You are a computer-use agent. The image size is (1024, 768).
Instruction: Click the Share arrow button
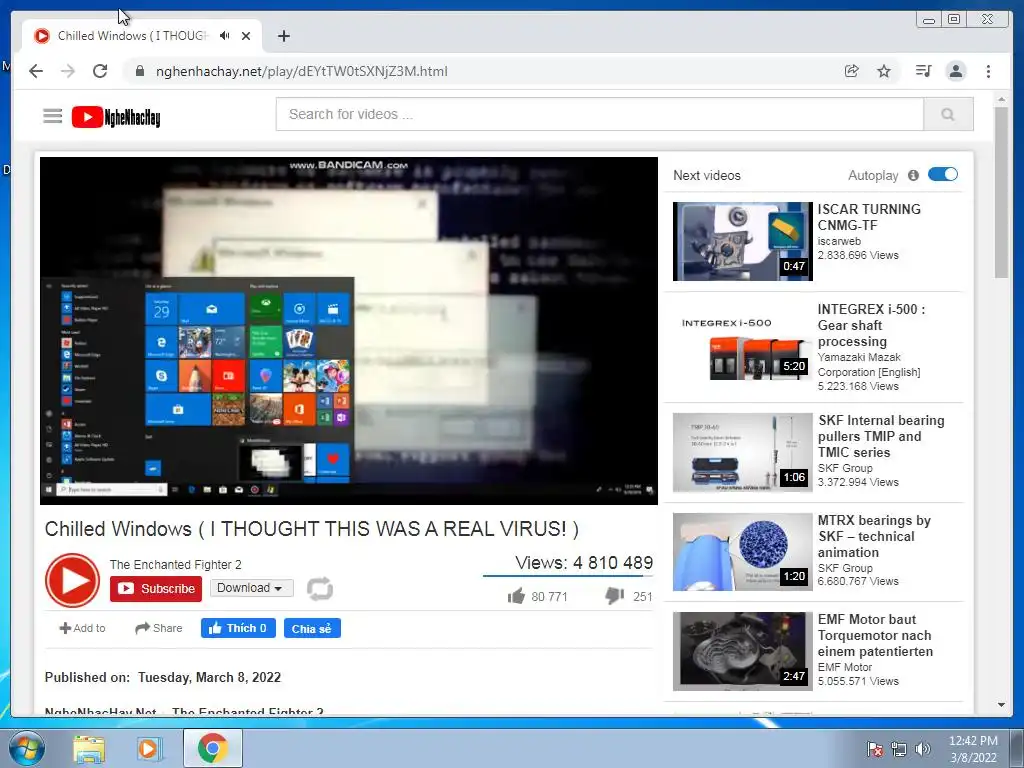tap(159, 628)
